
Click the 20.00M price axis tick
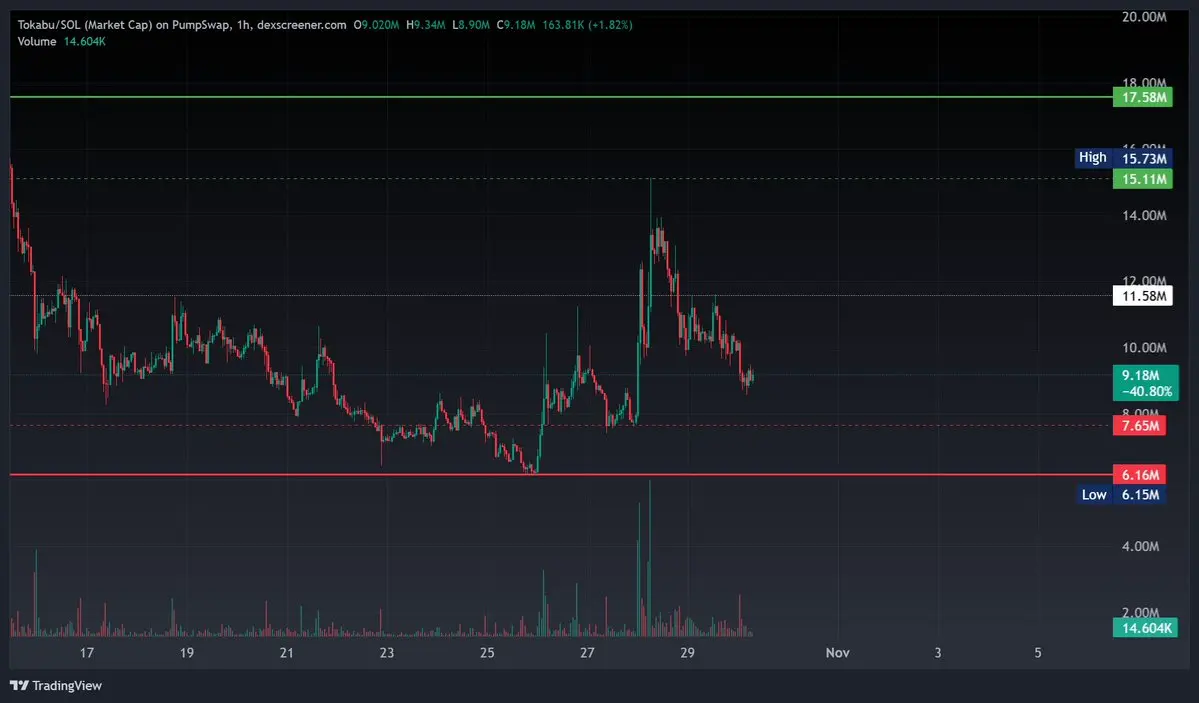tap(1144, 17)
